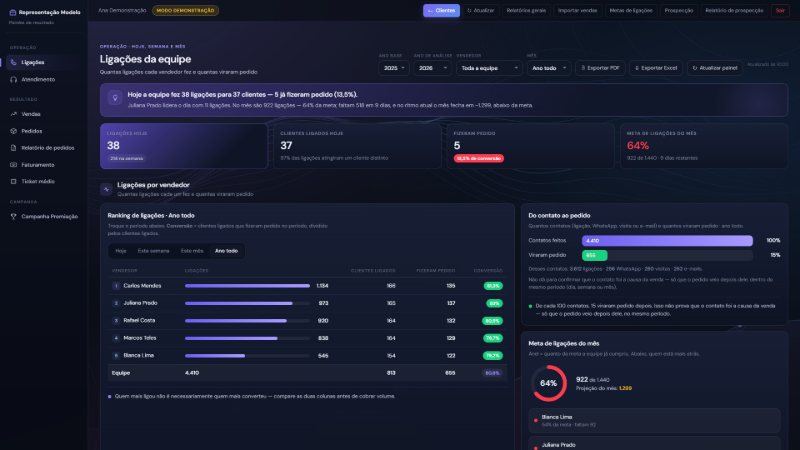This screenshot has height=450, width=800.
Task: Click the 64% circular goal gauge
Action: [548, 384]
